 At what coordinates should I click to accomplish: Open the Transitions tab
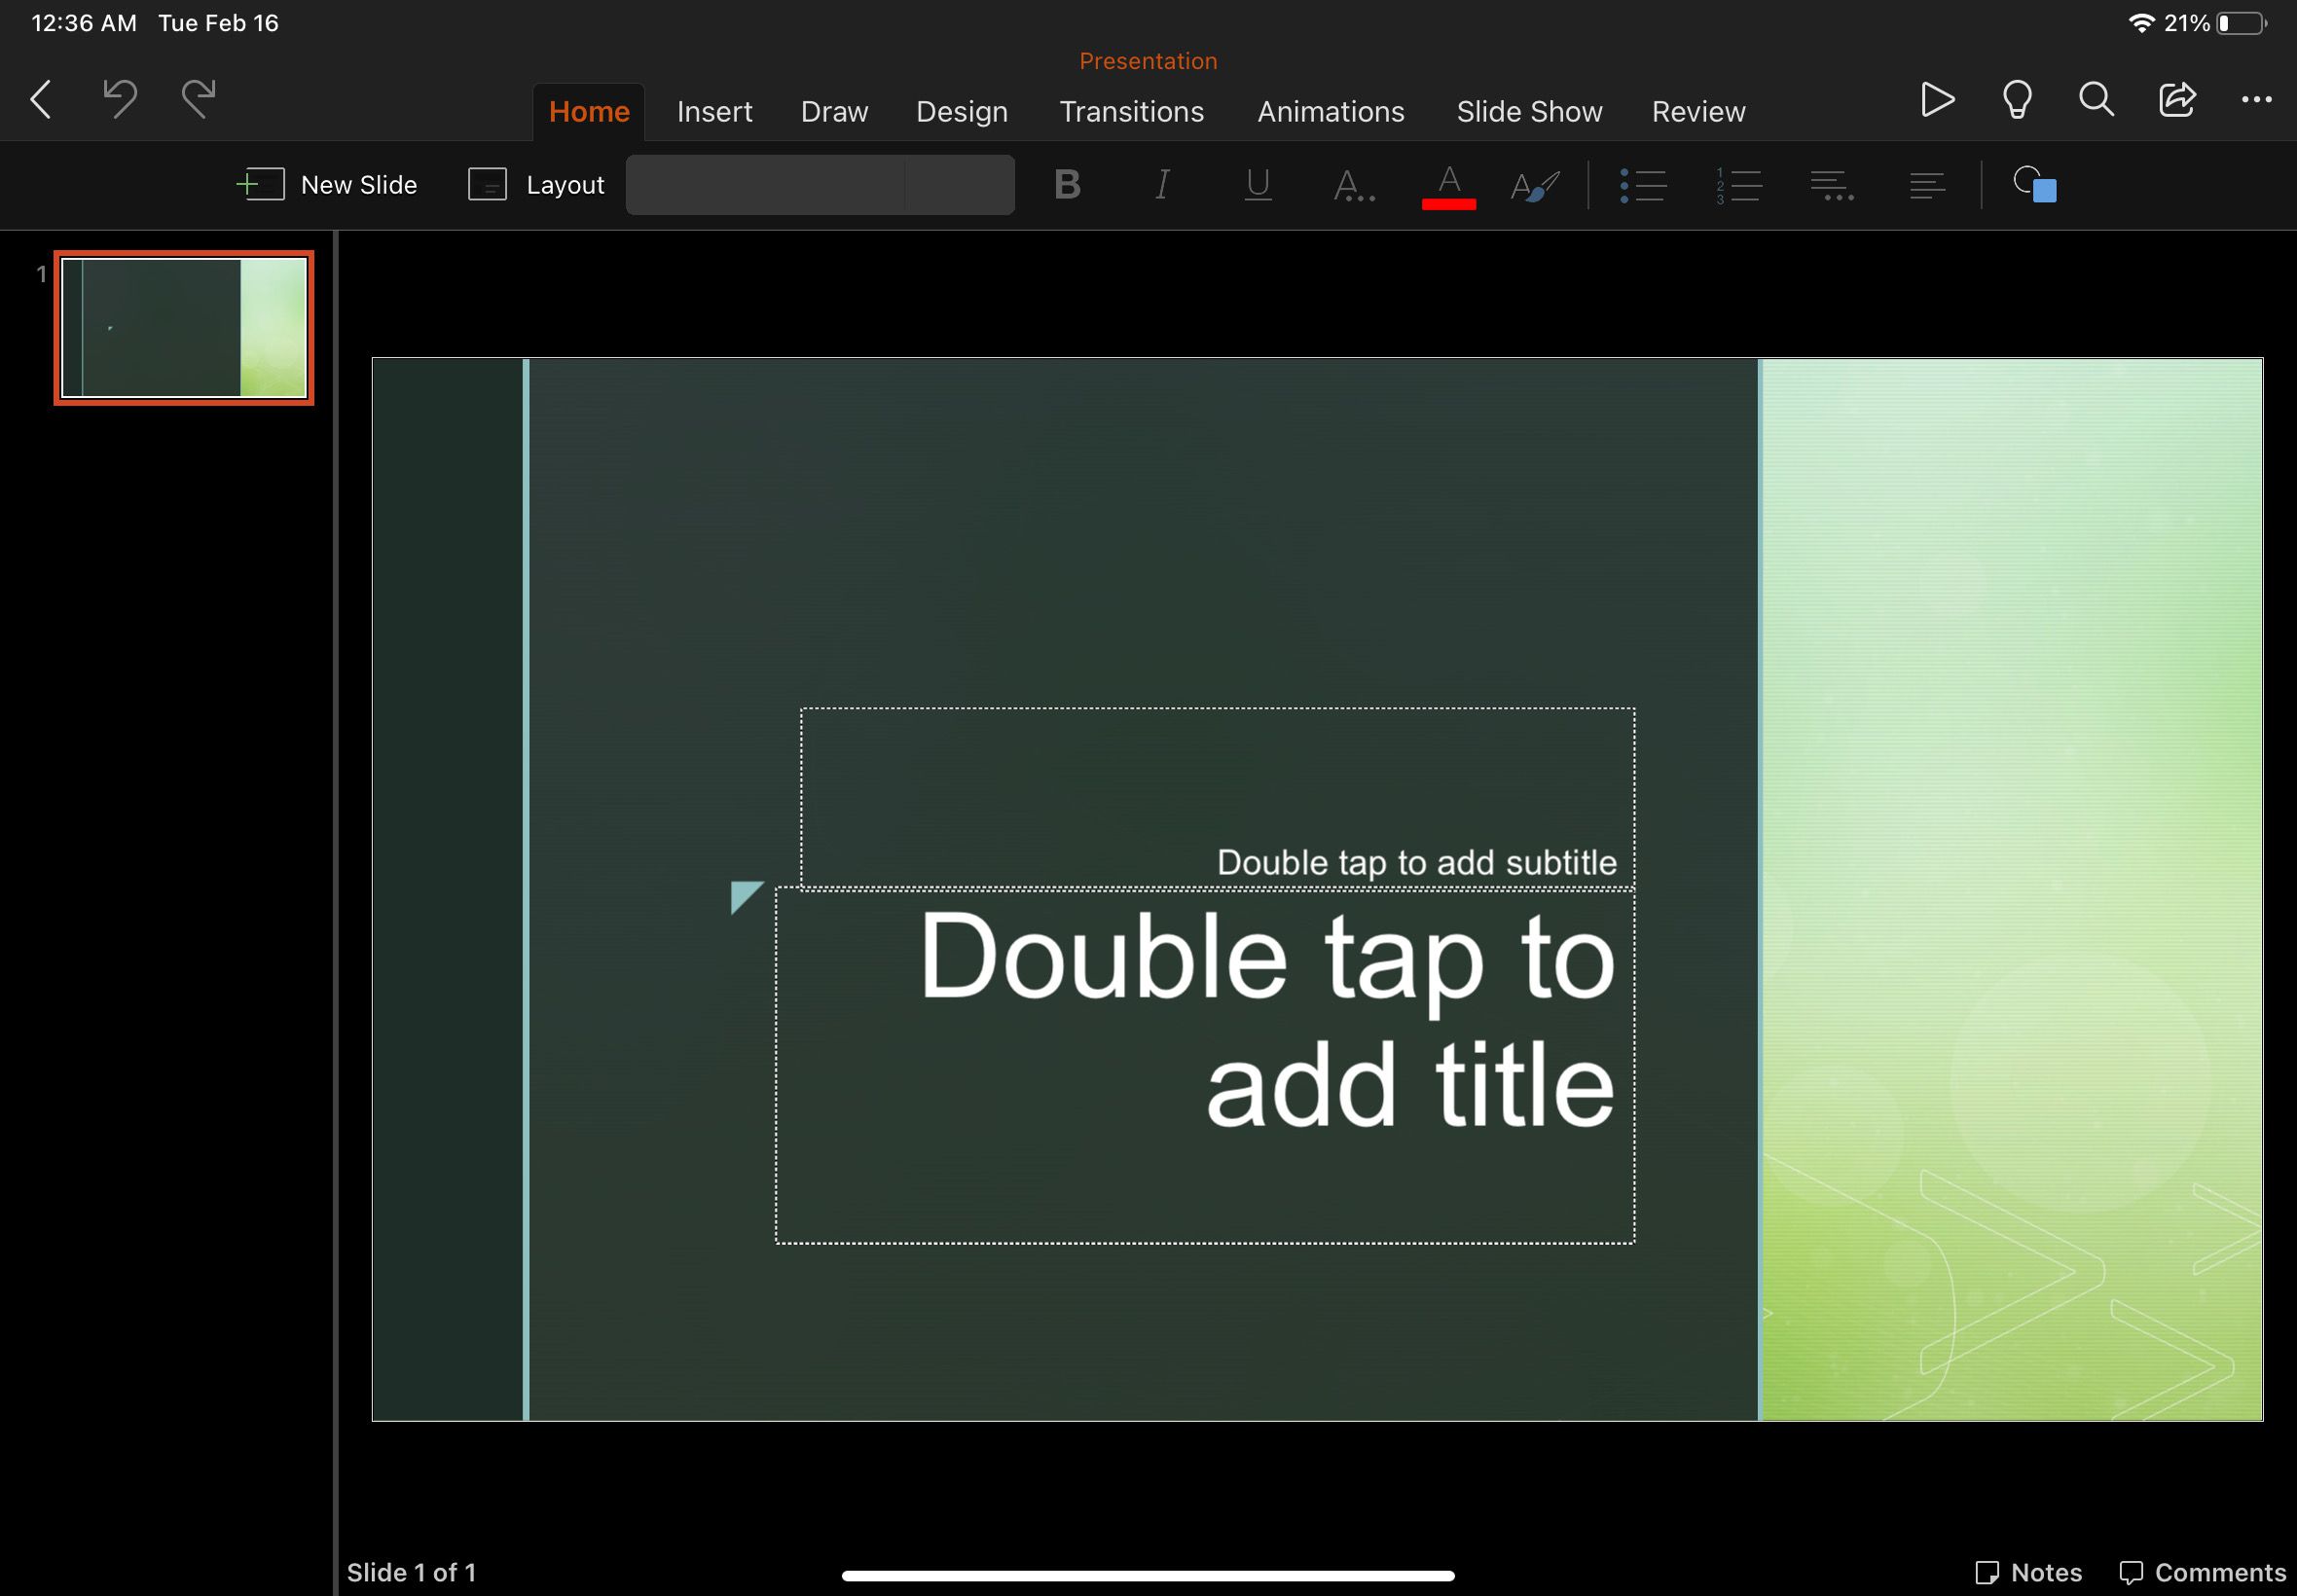[1131, 112]
